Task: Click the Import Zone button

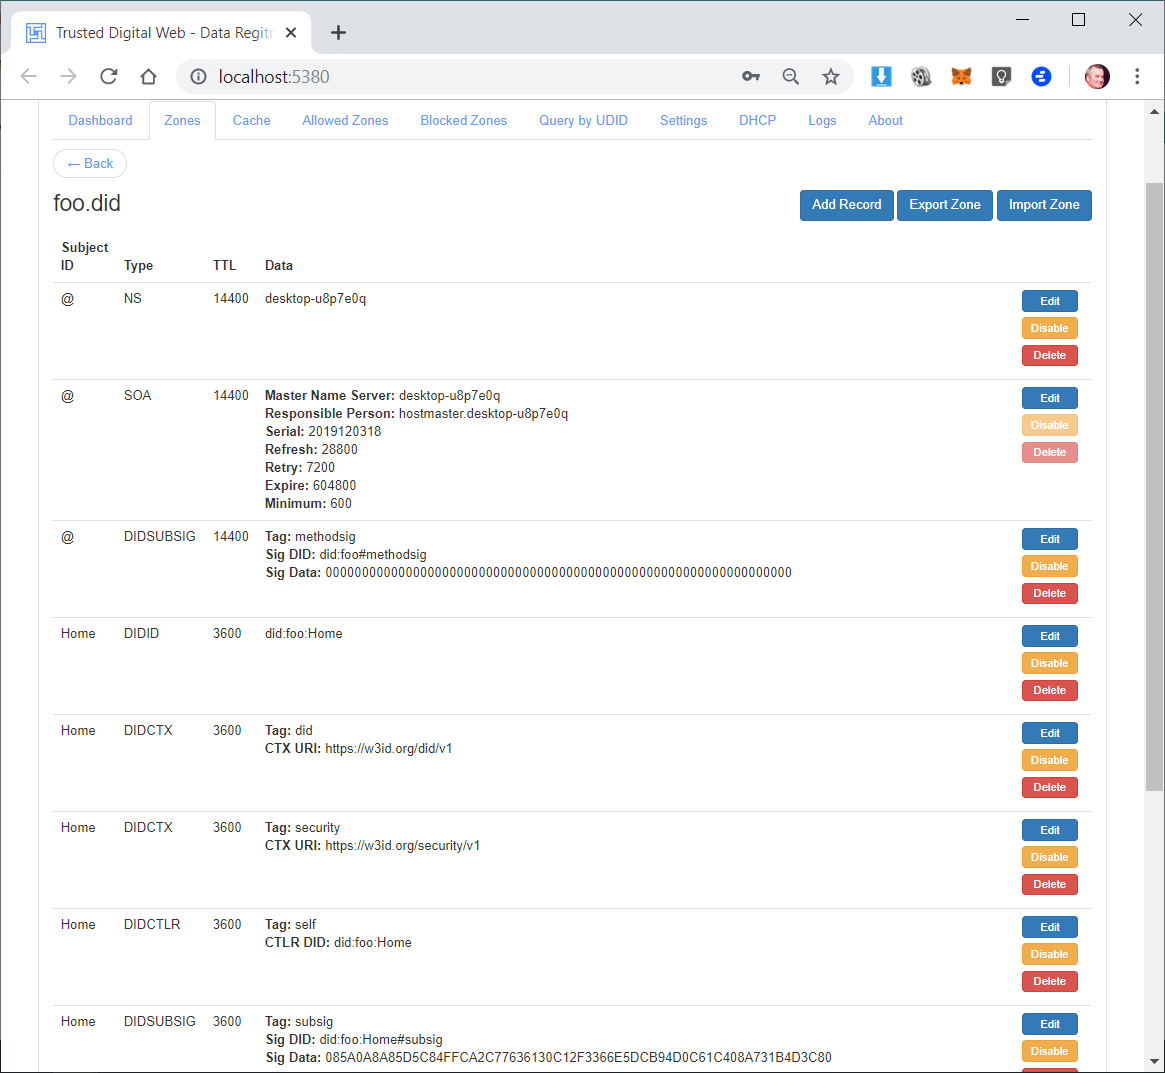Action: (x=1044, y=205)
